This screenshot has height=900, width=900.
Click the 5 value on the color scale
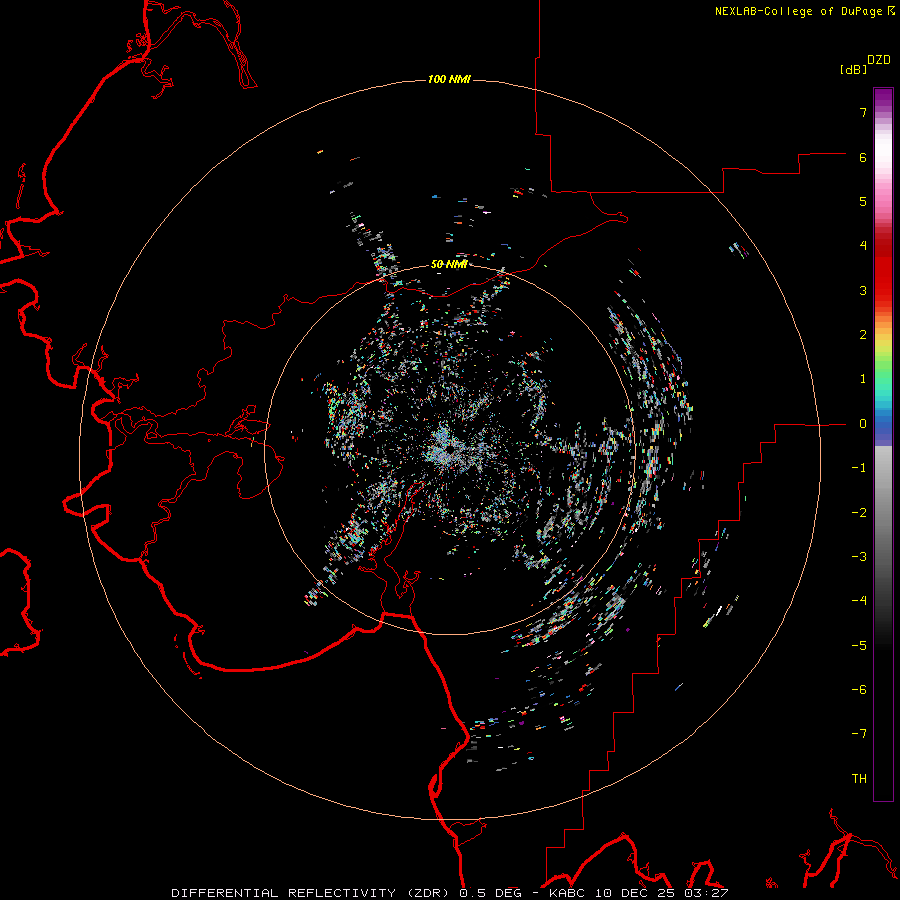[x=863, y=201]
